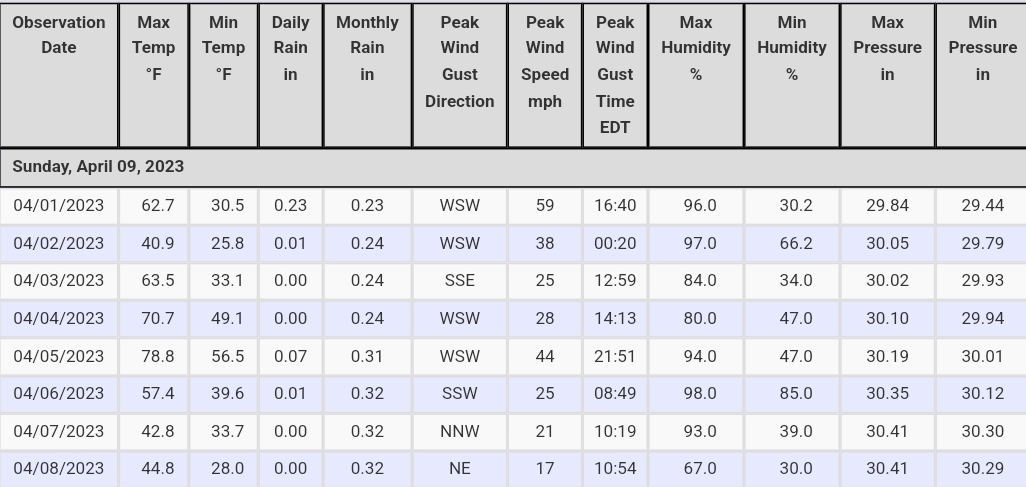Click the Peak Wind Speed mph header

click(x=544, y=75)
